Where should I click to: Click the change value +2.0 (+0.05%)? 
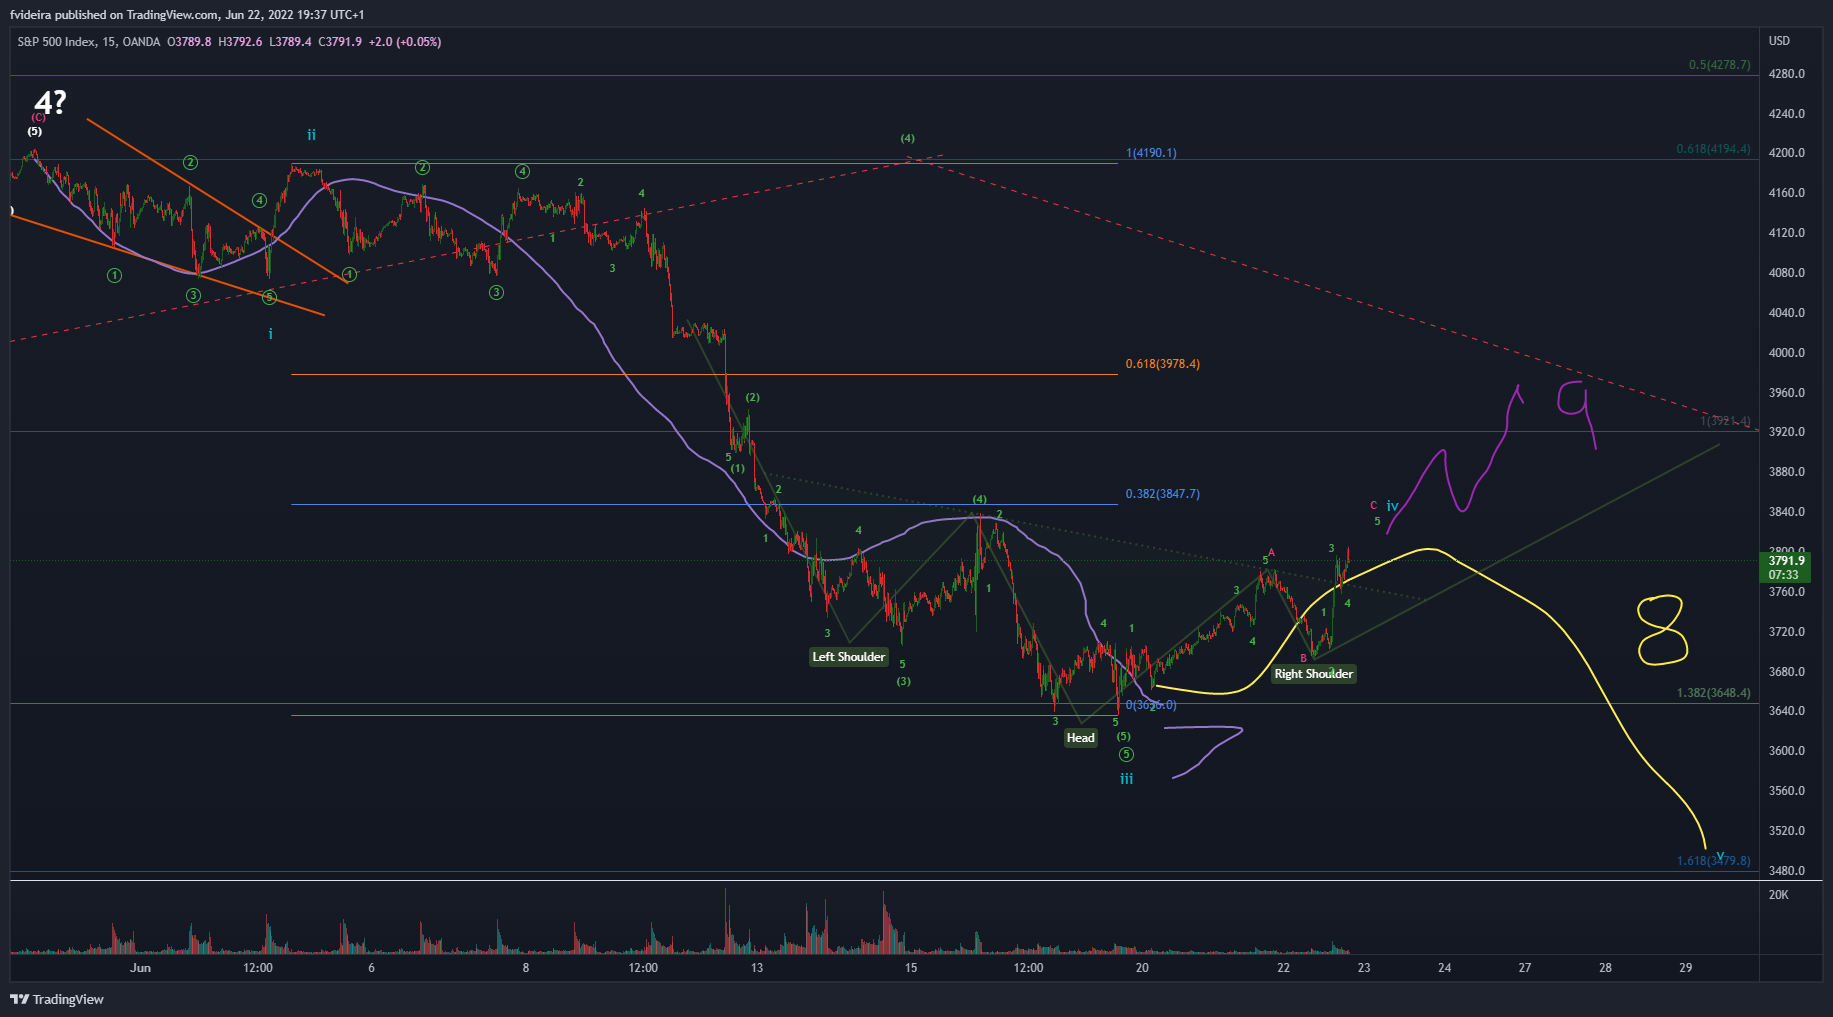pos(405,42)
